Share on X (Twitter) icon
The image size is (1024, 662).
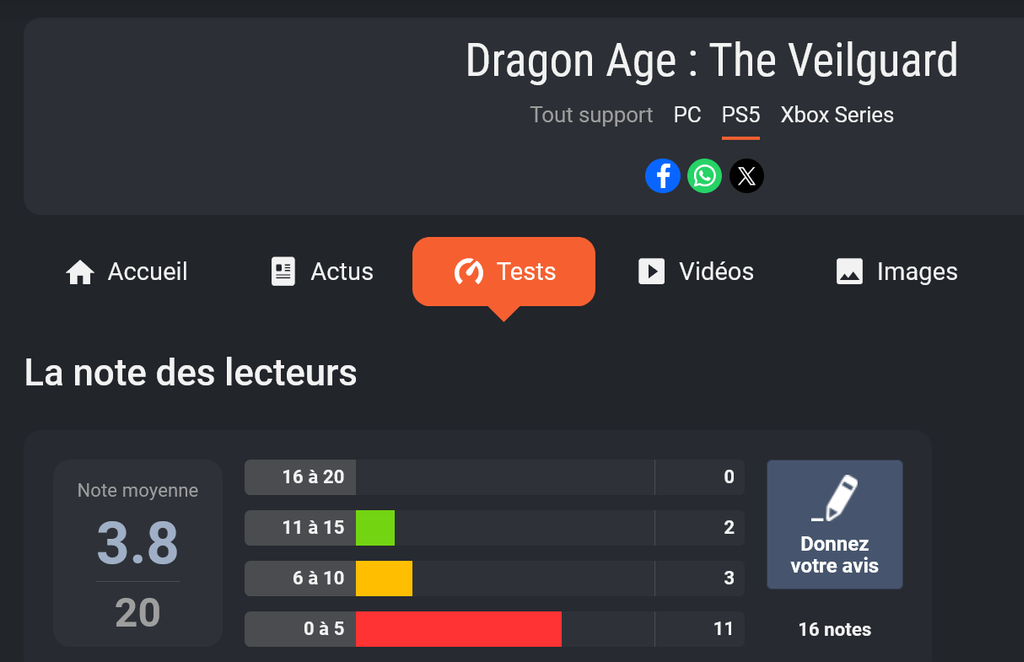coord(746,177)
